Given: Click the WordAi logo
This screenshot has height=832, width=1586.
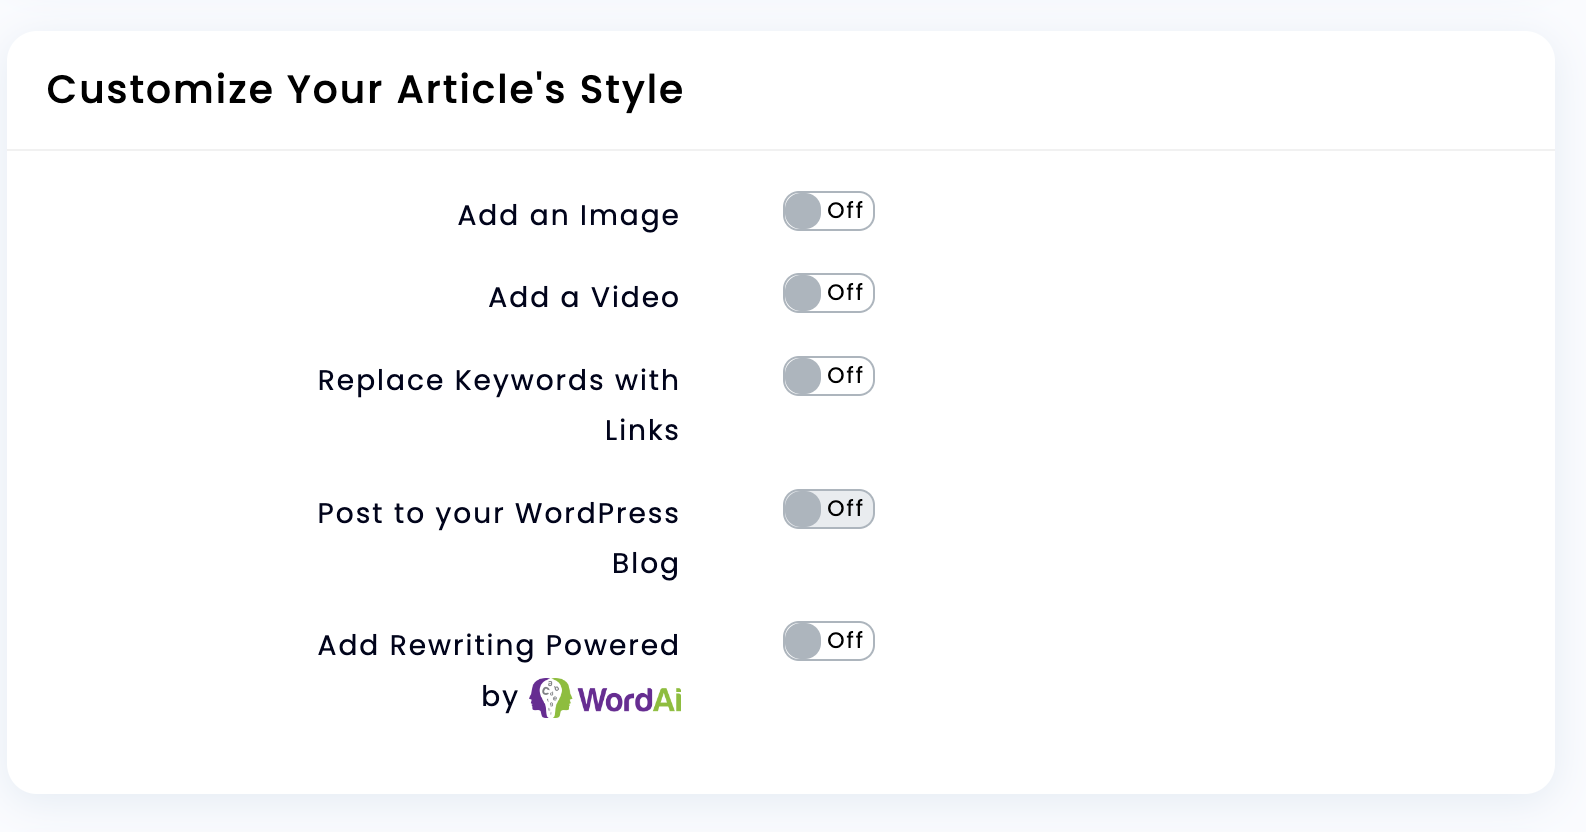Looking at the screenshot, I should 606,698.
